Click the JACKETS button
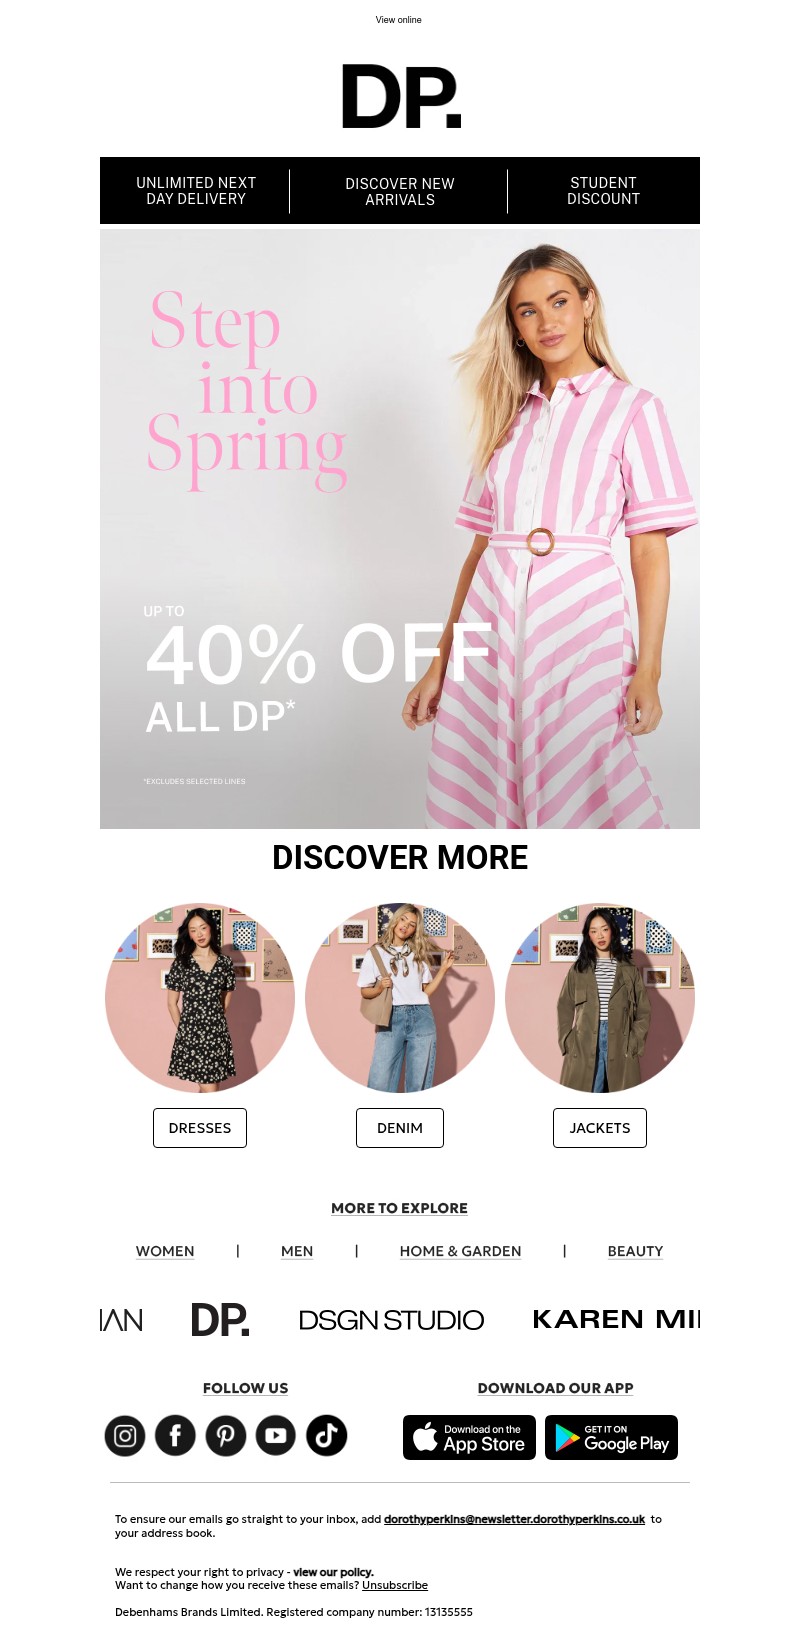800x1630 pixels. [x=600, y=1128]
